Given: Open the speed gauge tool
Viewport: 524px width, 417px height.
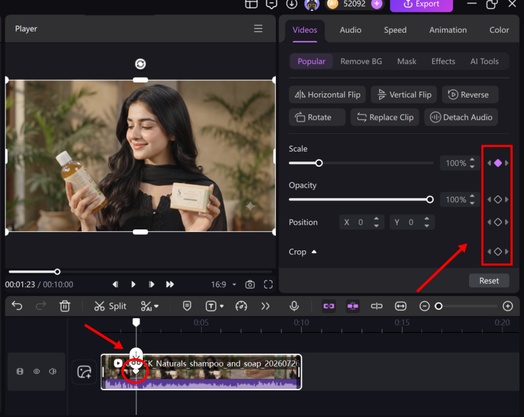Looking at the screenshot, I should click(x=241, y=306).
